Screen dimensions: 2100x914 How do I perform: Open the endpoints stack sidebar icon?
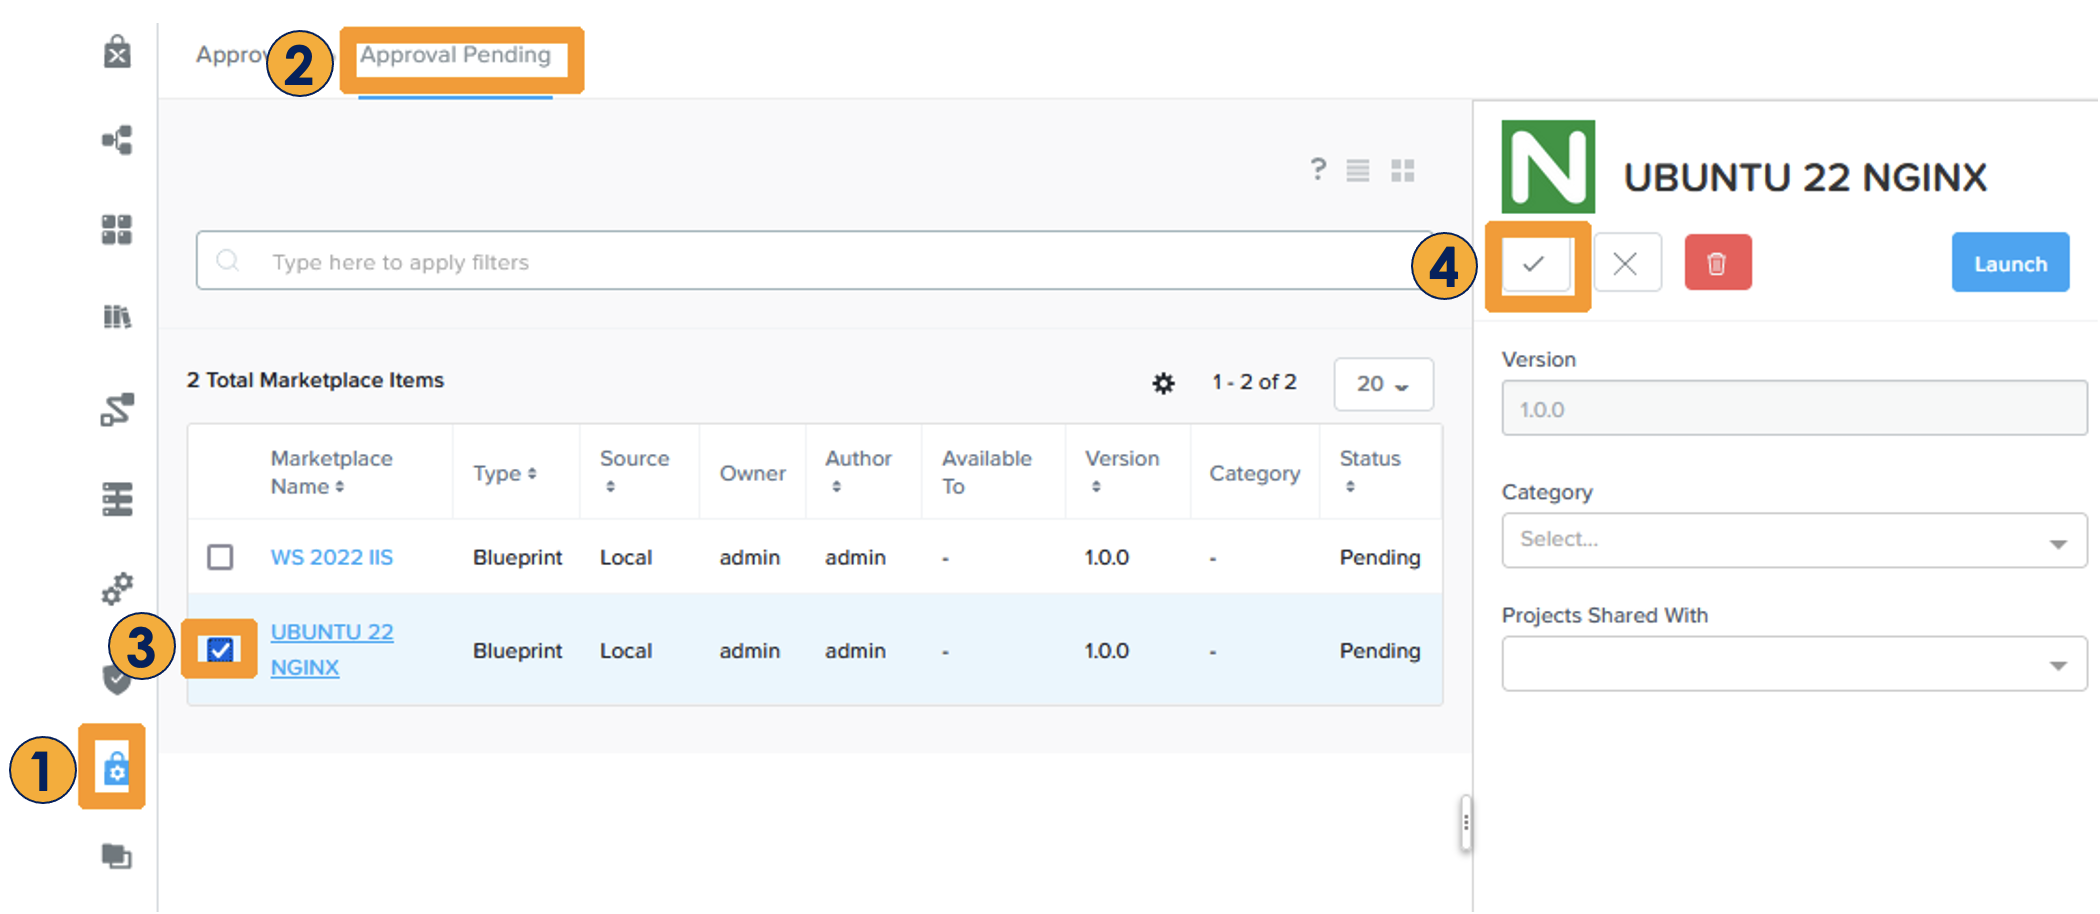click(x=117, y=498)
